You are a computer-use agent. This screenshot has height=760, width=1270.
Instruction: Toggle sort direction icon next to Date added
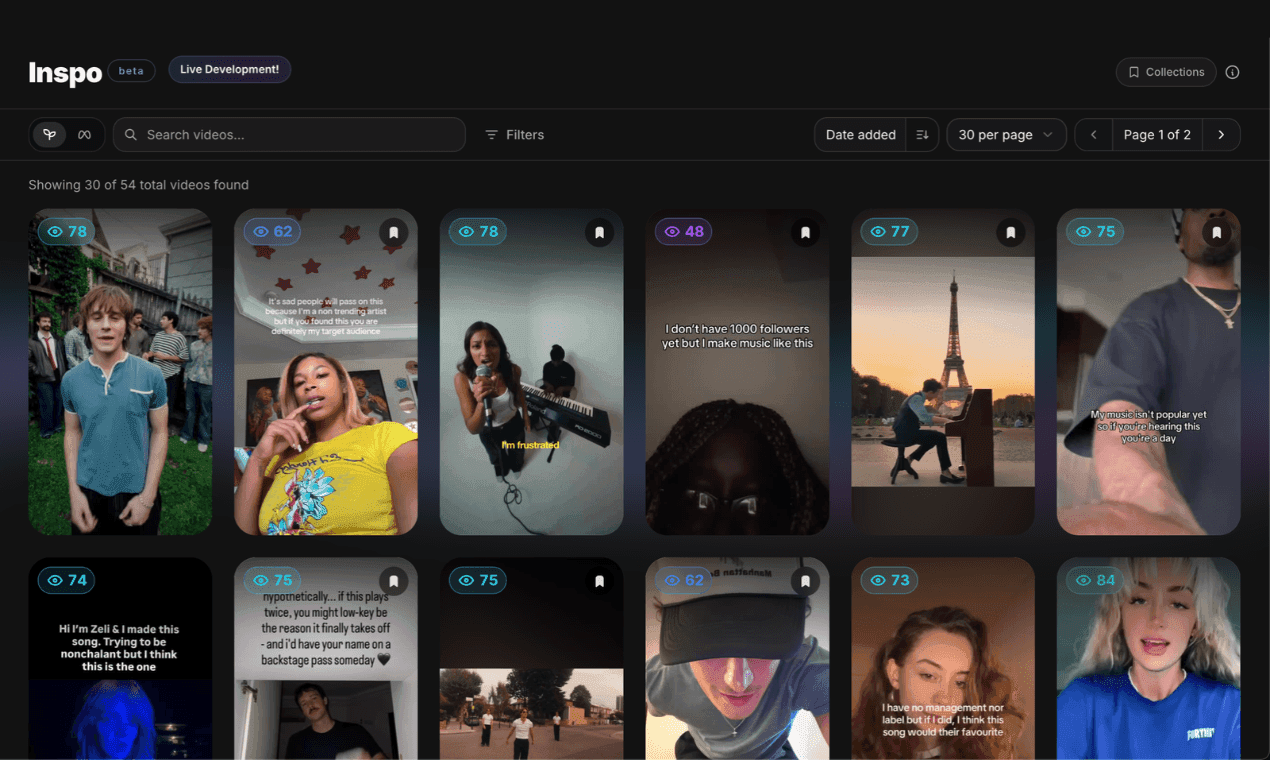(922, 134)
